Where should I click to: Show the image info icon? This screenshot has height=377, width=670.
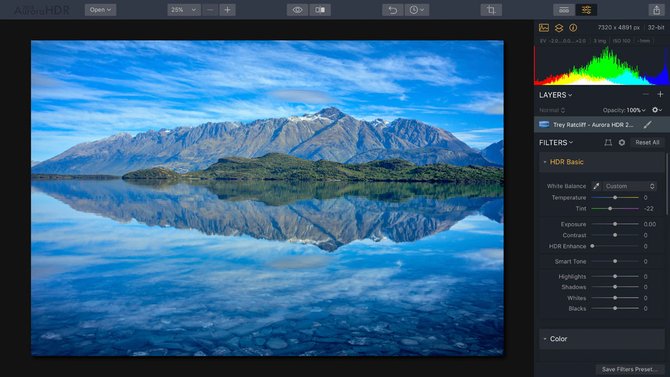pyautogui.click(x=573, y=28)
